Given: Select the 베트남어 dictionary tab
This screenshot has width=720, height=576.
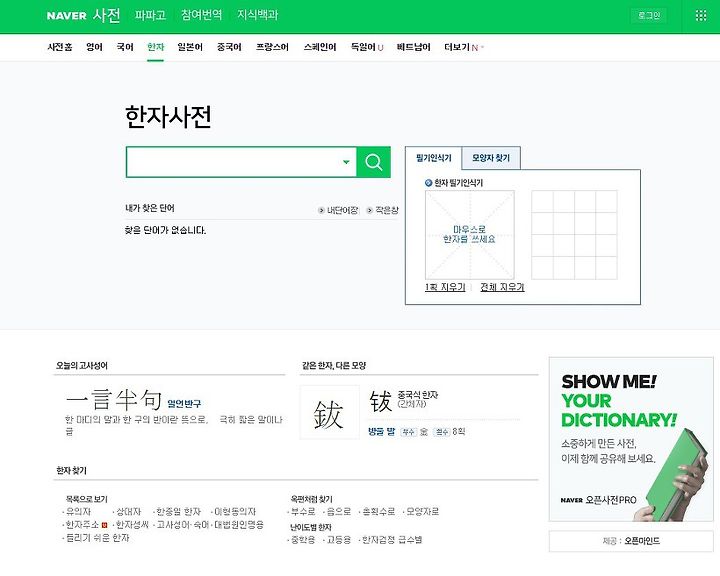Looking at the screenshot, I should (x=414, y=47).
